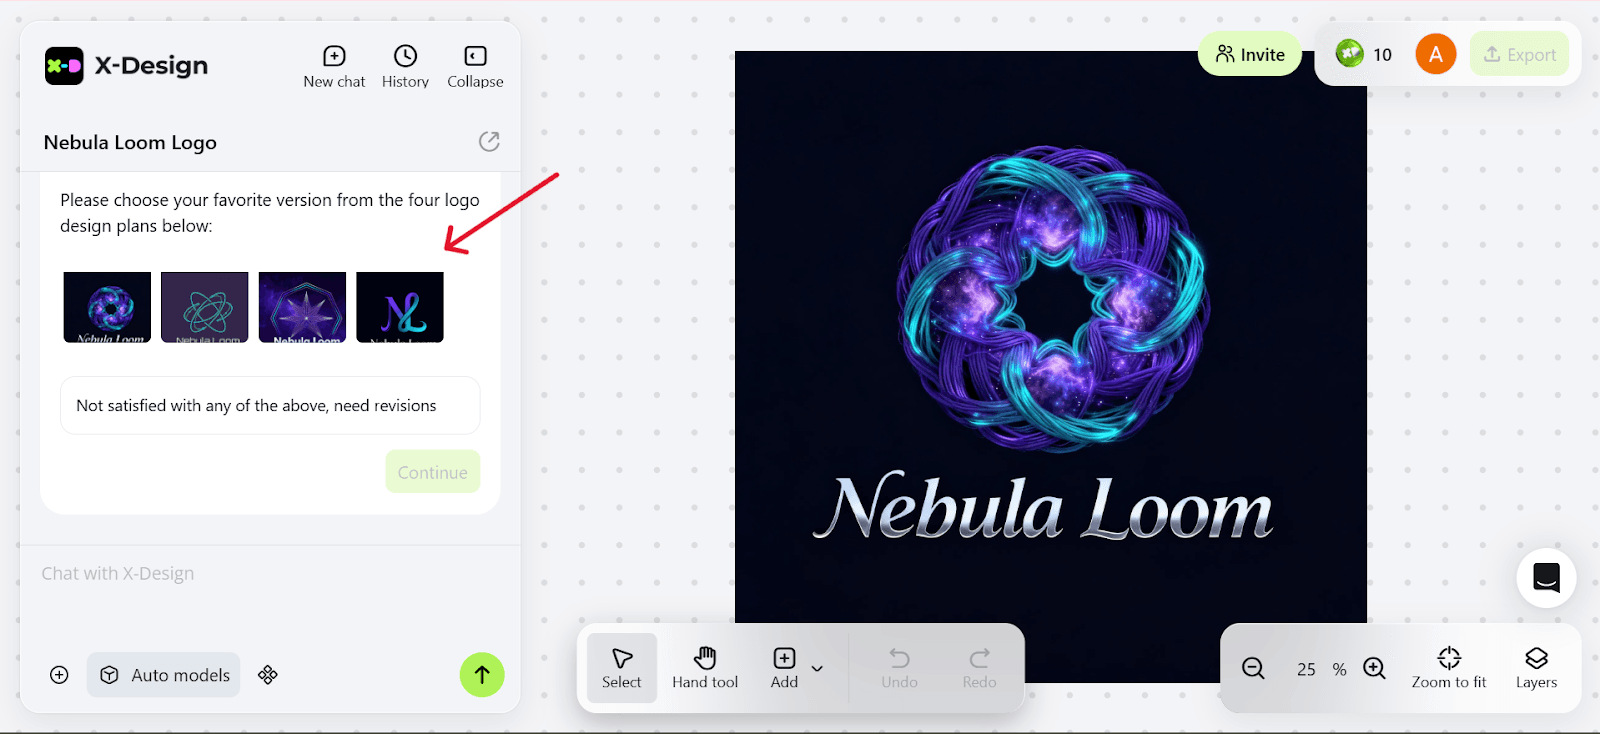1600x734 pixels.
Task: Collapse the chat side panel
Action: (x=475, y=67)
